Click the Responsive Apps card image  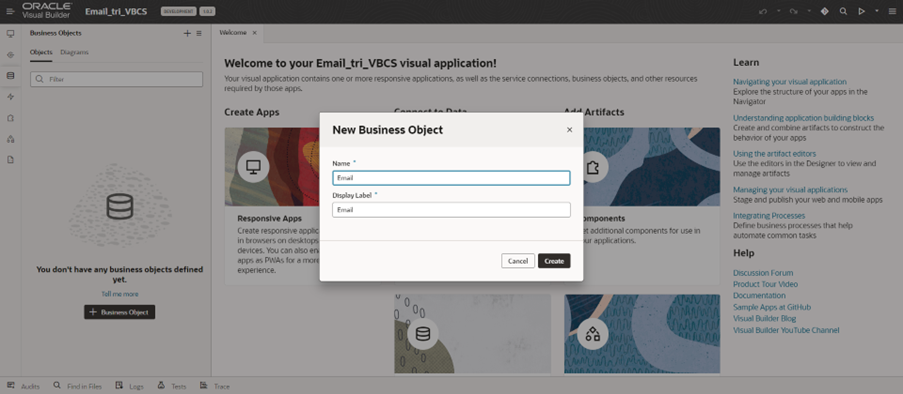272,167
